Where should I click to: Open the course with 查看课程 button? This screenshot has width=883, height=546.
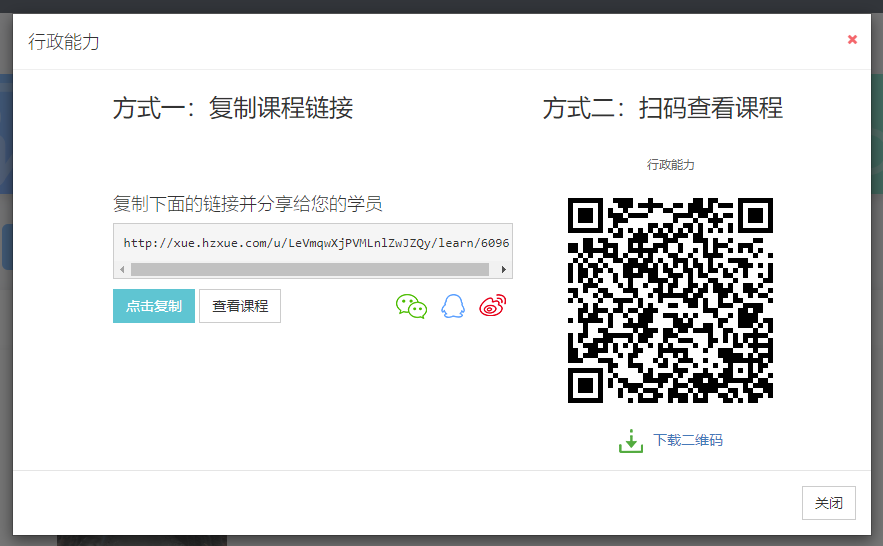[x=240, y=306]
